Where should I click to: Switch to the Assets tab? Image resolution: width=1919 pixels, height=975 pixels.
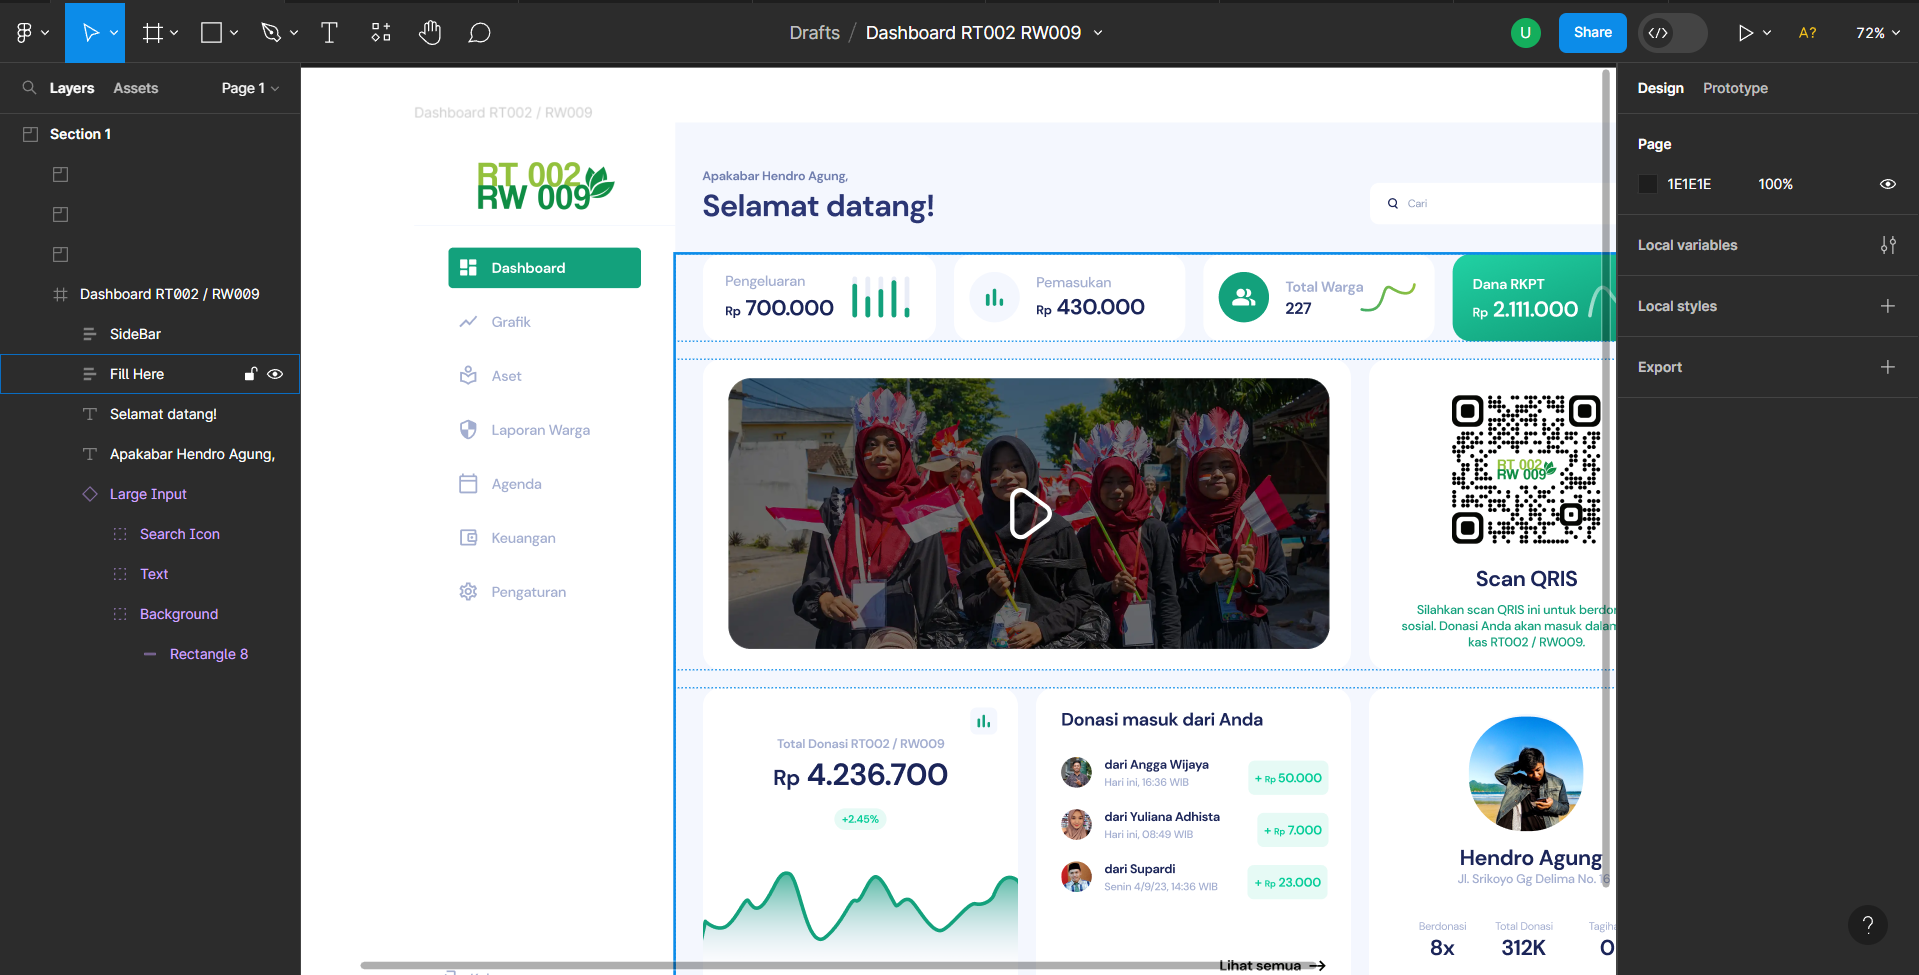coord(136,88)
